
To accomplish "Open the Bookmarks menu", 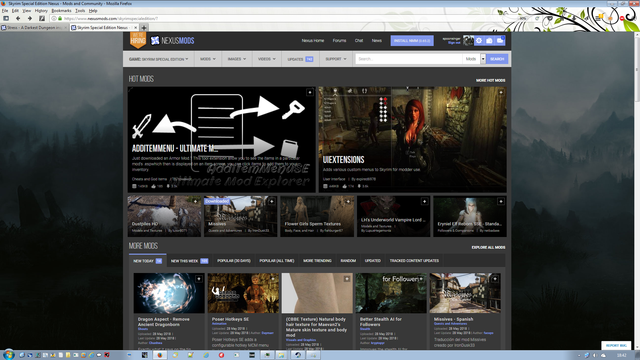I will pyautogui.click(x=61, y=11).
